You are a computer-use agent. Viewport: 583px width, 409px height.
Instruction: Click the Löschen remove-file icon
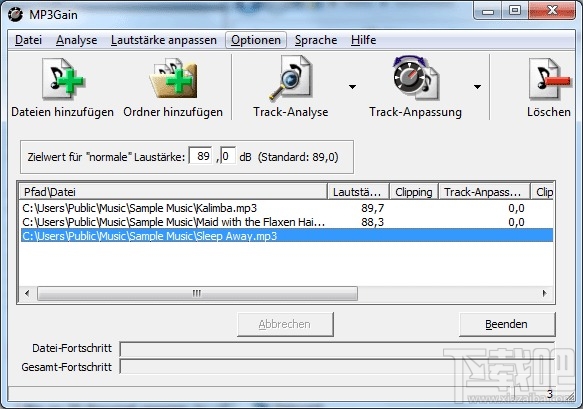[x=549, y=79]
